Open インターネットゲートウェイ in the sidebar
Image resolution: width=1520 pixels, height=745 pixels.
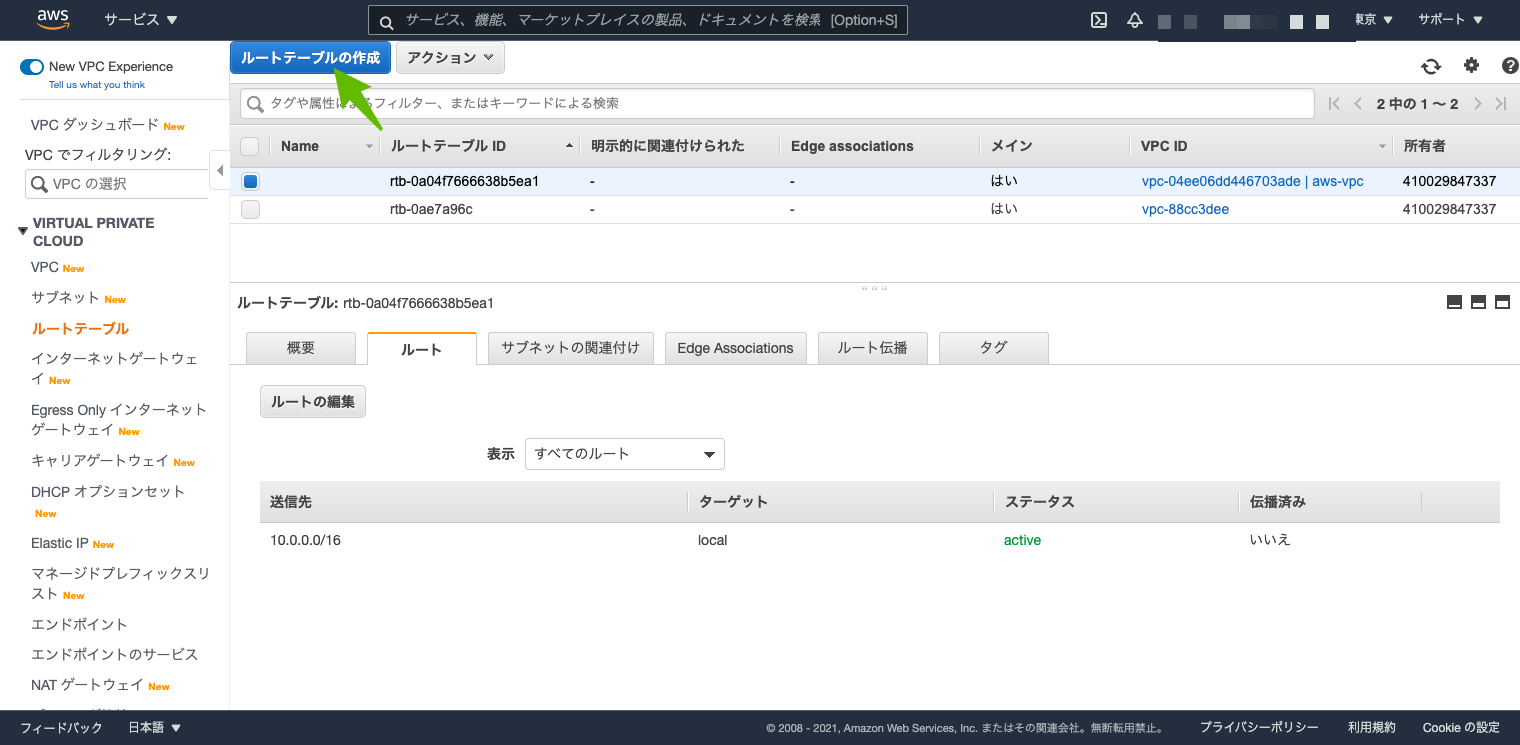(114, 369)
